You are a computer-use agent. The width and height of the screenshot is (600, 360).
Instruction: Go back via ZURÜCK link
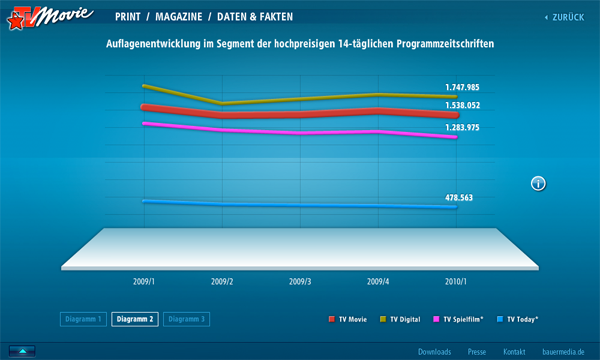point(564,17)
